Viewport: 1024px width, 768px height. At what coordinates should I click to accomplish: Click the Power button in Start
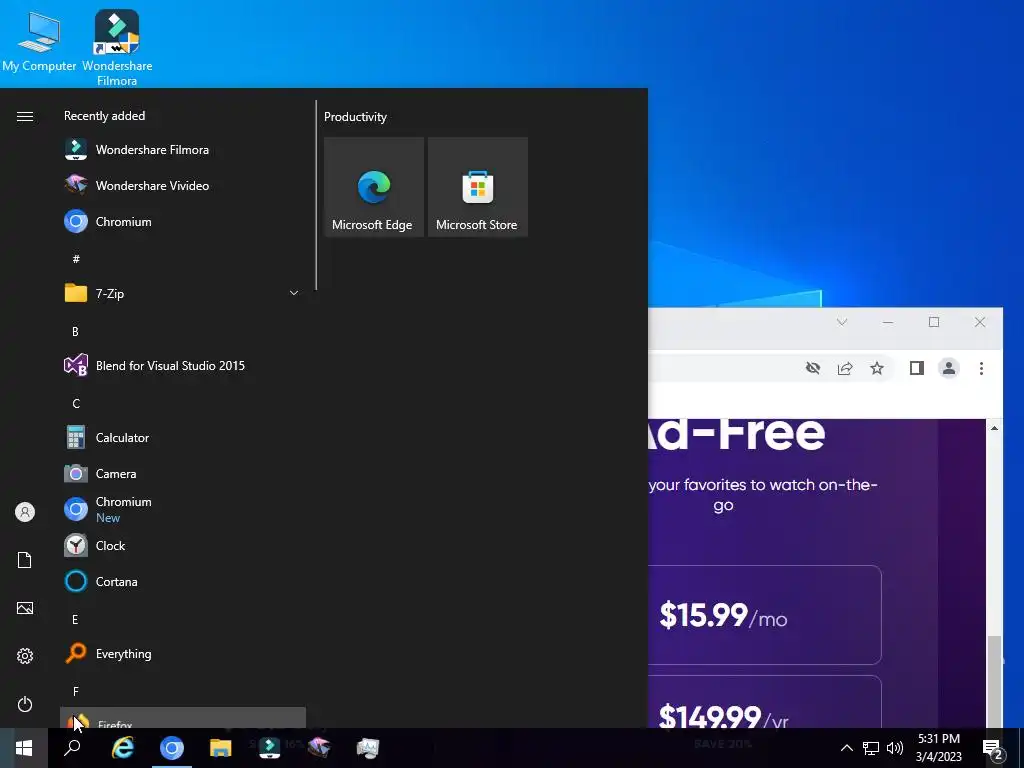(25, 704)
